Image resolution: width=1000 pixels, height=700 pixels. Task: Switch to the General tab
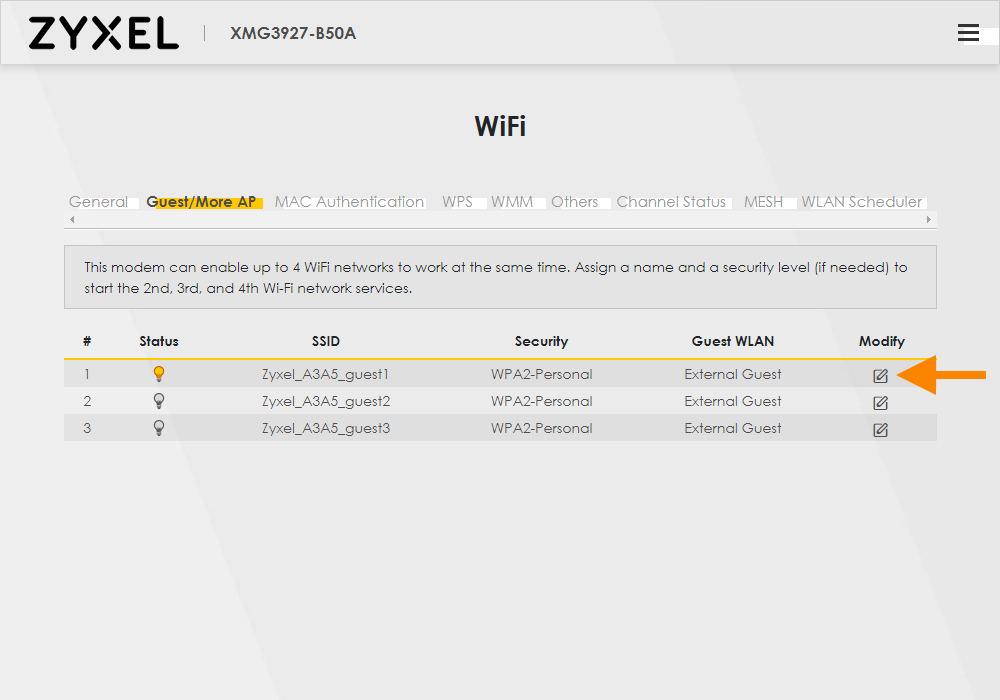[98, 202]
